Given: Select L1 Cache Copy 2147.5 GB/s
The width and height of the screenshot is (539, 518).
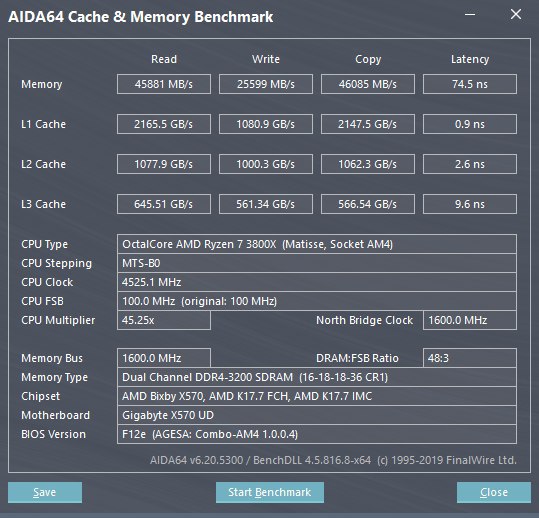Looking at the screenshot, I should (x=368, y=124).
